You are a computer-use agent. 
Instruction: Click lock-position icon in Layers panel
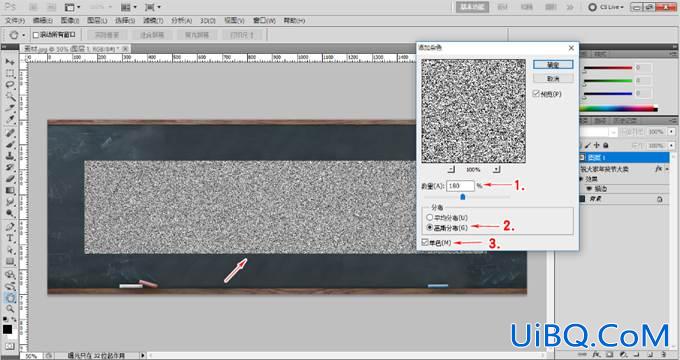597,145
